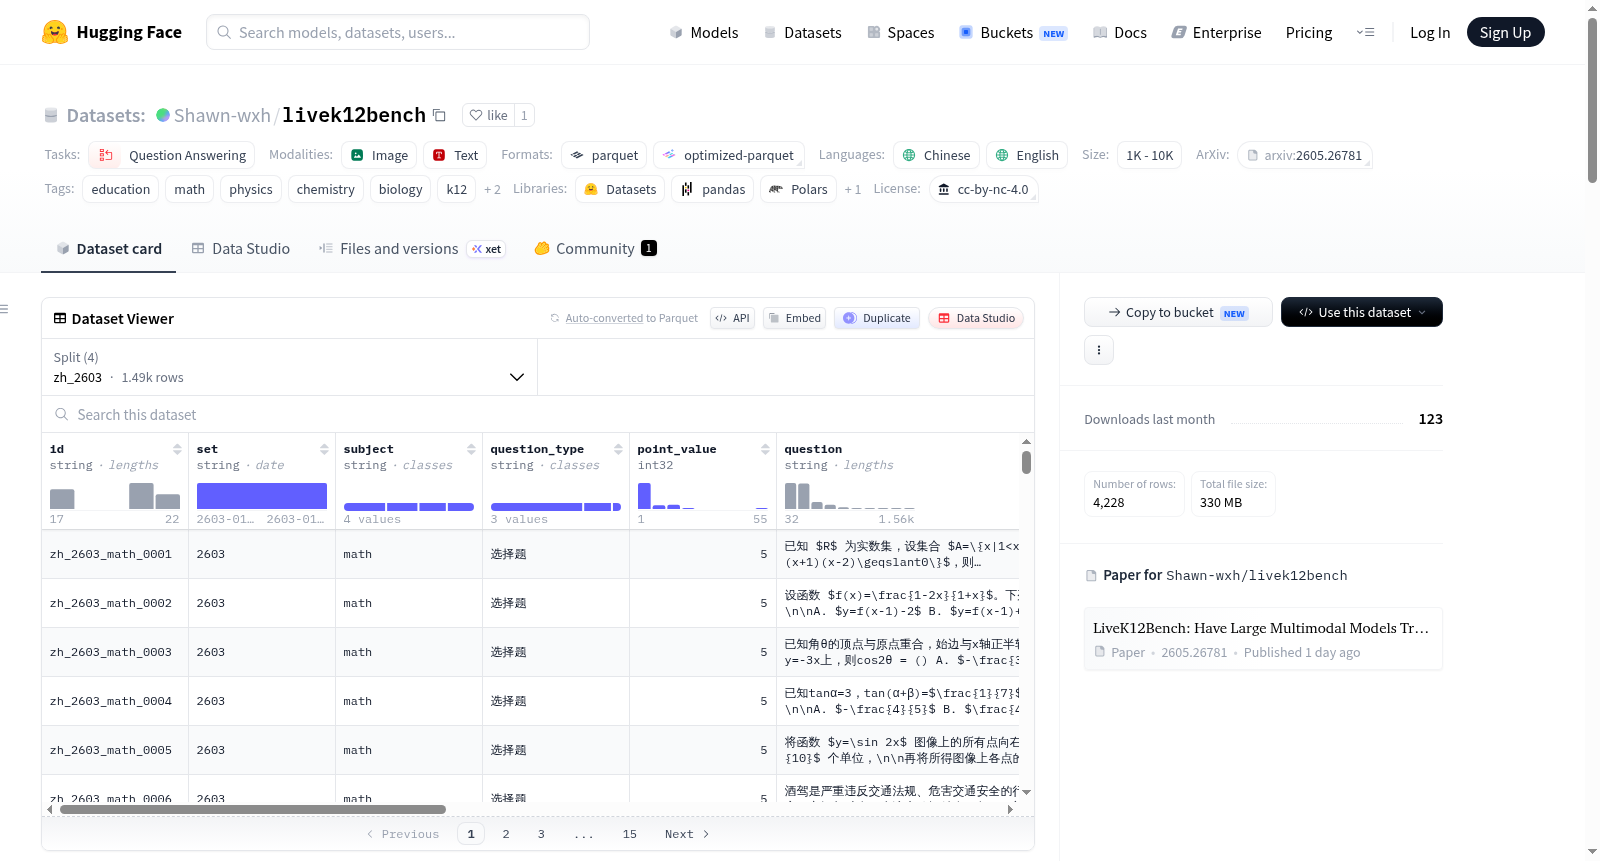The width and height of the screenshot is (1600, 861).
Task: Select row zh_2603_math_0003 id cell
Action: click(x=115, y=652)
